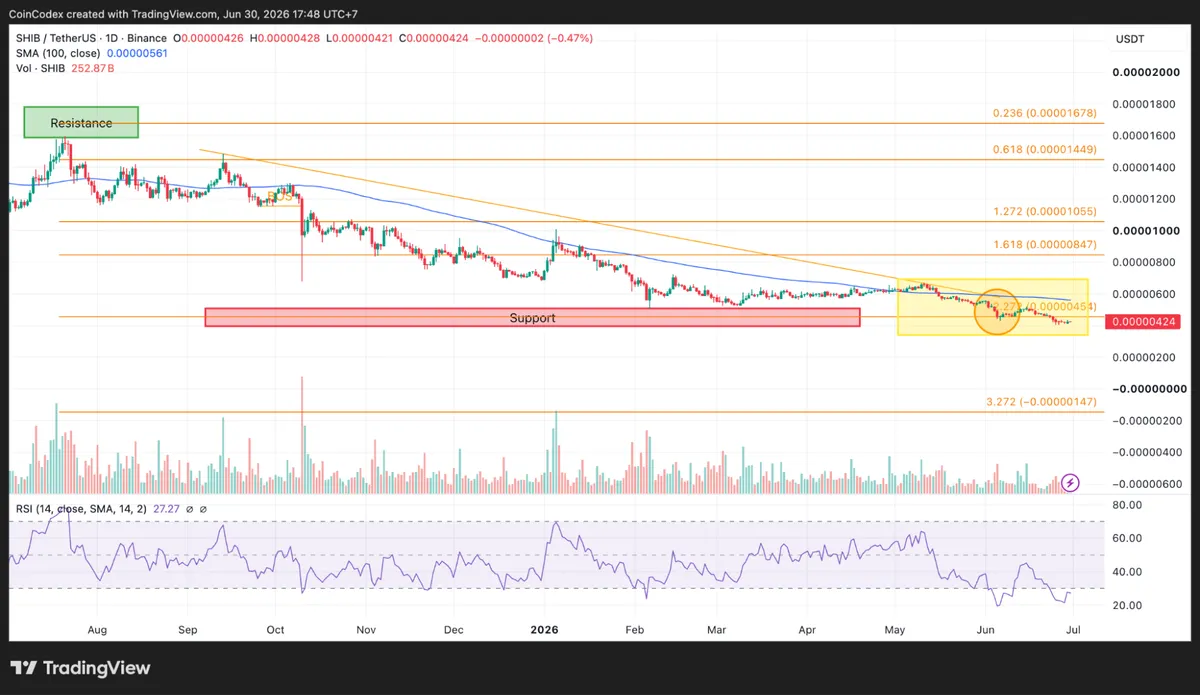This screenshot has height=695, width=1200.
Task: Select the red Support zone box
Action: click(x=532, y=317)
